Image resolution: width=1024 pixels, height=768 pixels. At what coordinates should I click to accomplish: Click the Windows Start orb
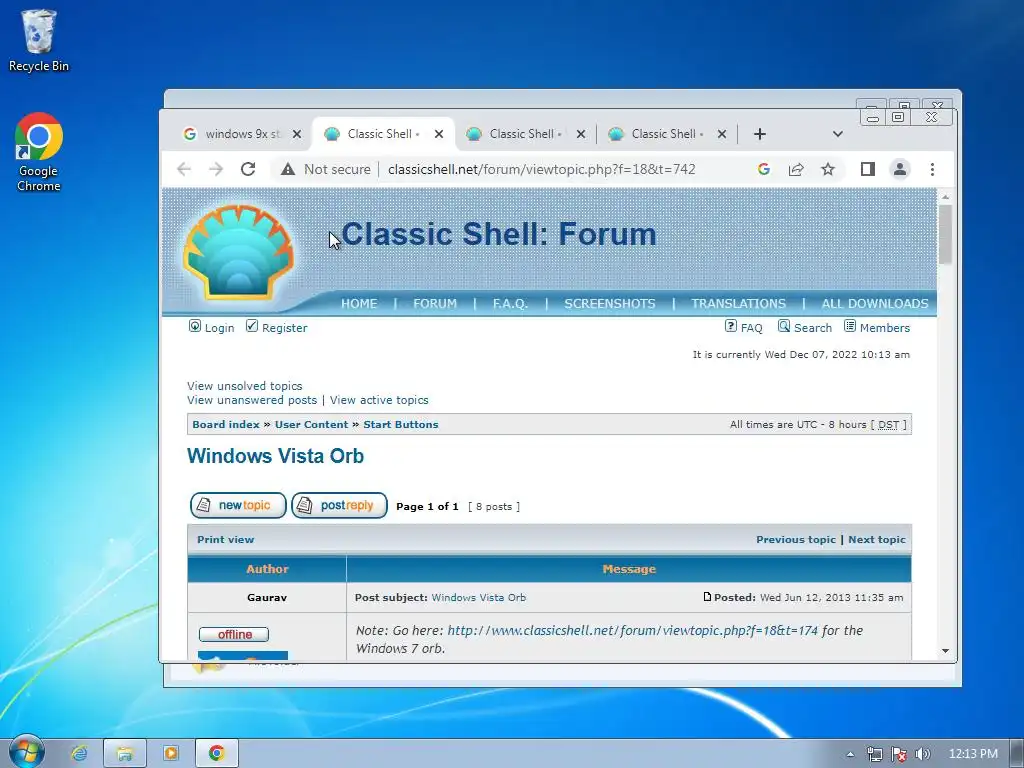click(27, 752)
